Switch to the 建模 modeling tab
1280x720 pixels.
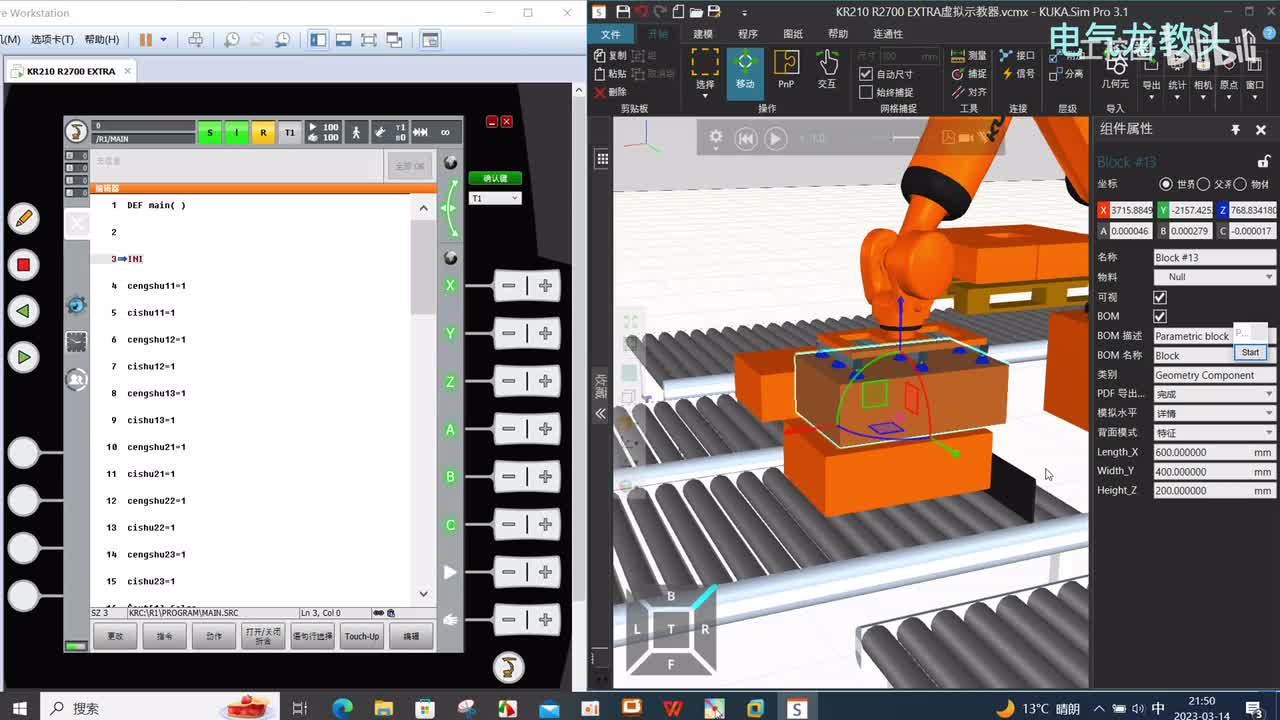coord(702,34)
